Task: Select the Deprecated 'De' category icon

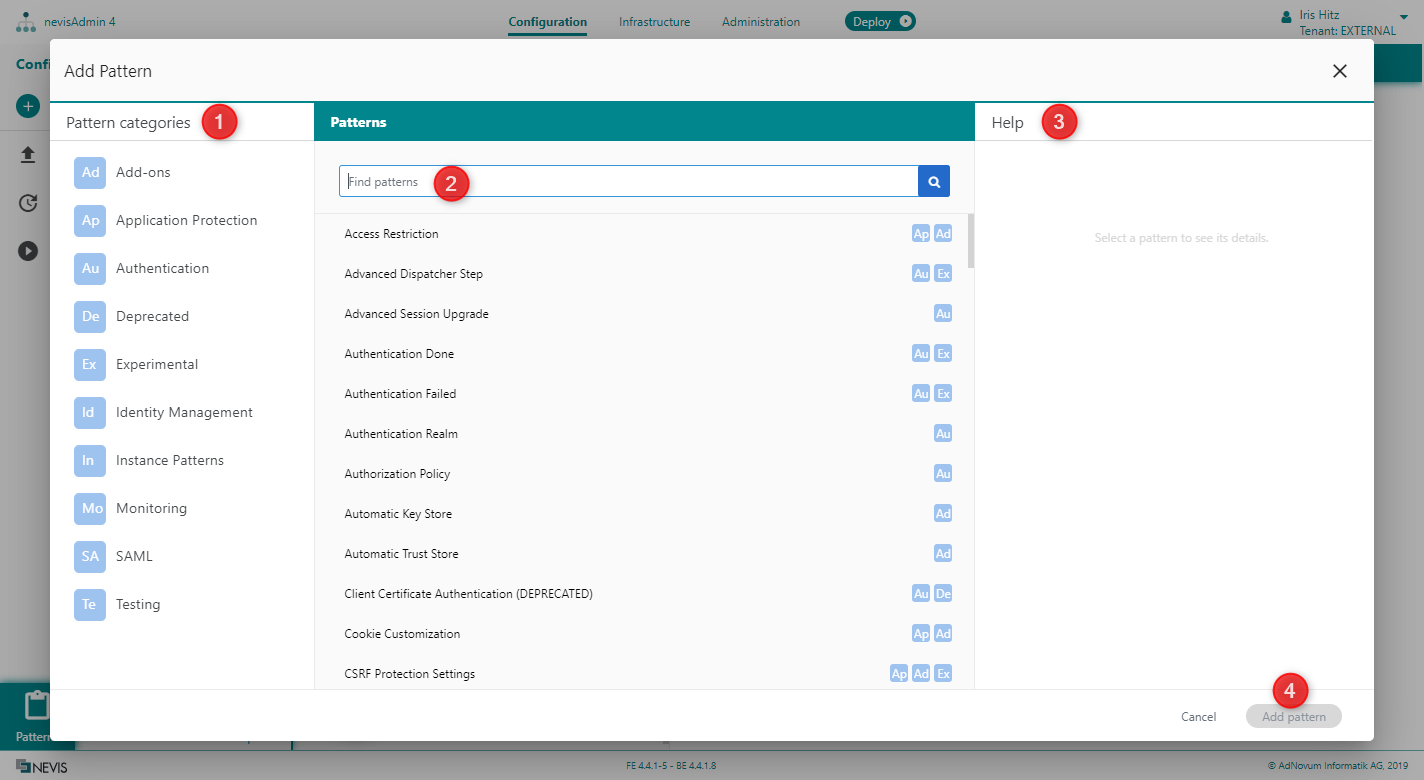Action: 90,316
